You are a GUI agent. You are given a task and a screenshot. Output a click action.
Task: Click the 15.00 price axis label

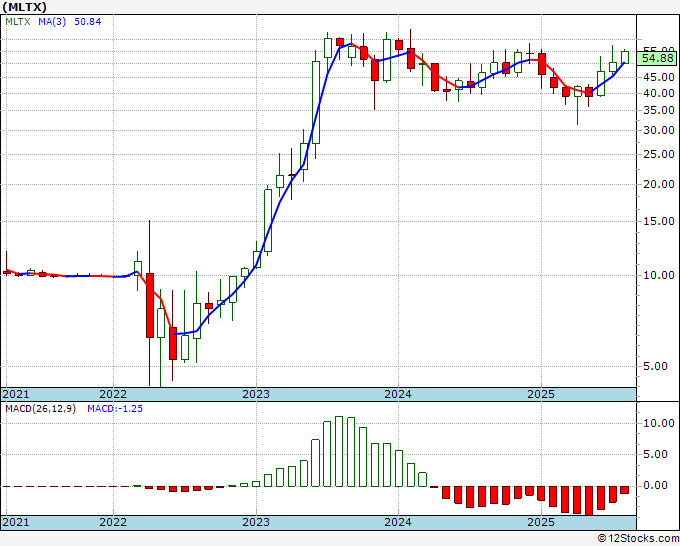pos(658,221)
